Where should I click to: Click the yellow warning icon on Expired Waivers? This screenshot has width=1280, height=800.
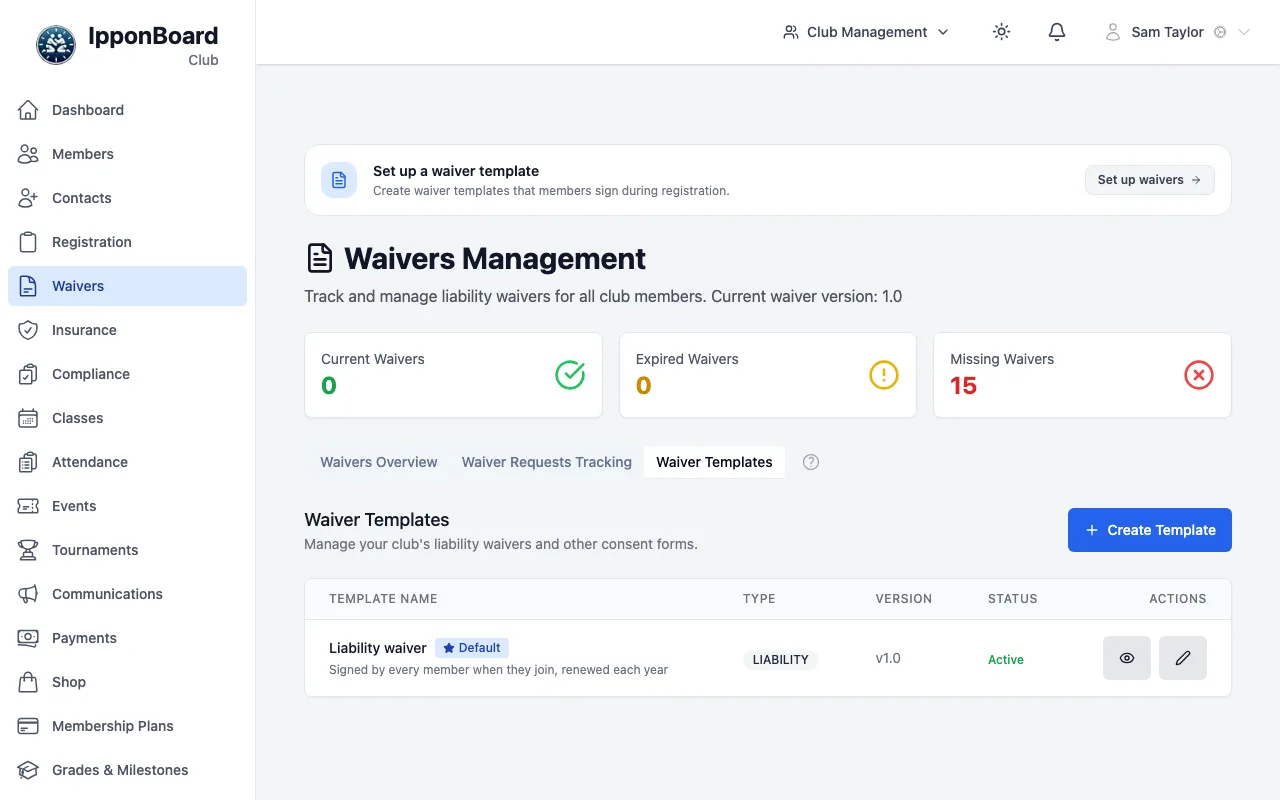[884, 375]
